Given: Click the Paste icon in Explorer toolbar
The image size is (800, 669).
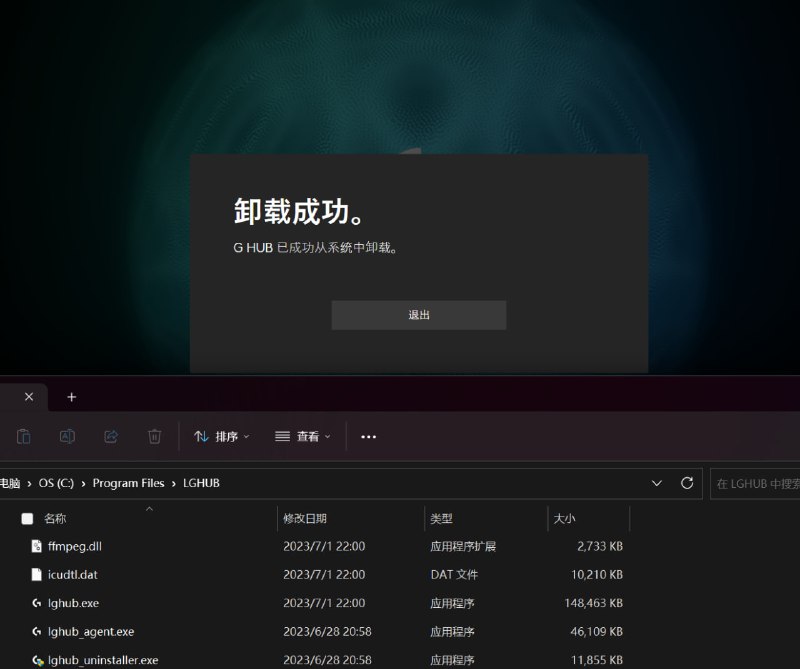Looking at the screenshot, I should click(22, 437).
